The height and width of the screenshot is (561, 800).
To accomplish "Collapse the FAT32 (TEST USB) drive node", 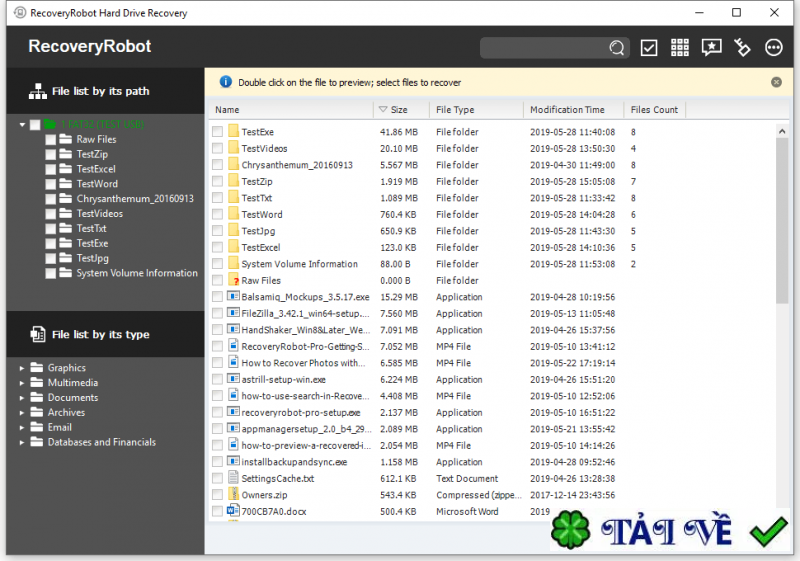I will pos(22,125).
